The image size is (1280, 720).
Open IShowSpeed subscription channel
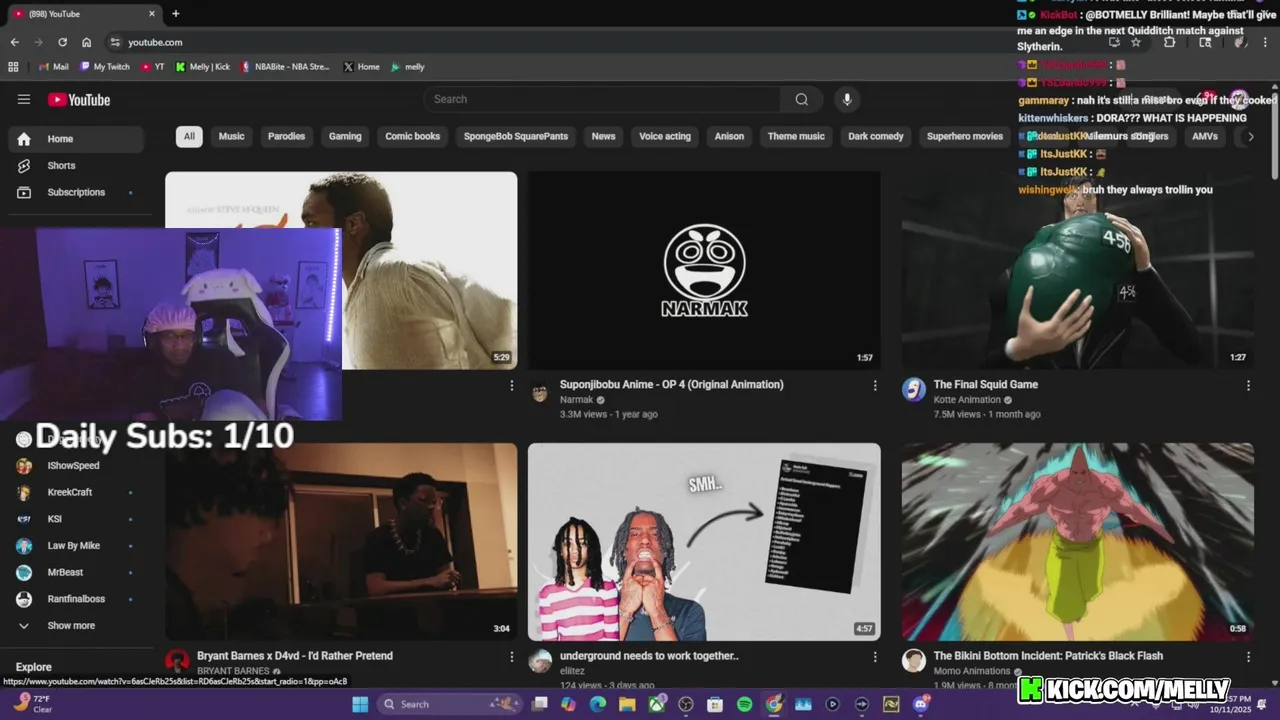78,466
